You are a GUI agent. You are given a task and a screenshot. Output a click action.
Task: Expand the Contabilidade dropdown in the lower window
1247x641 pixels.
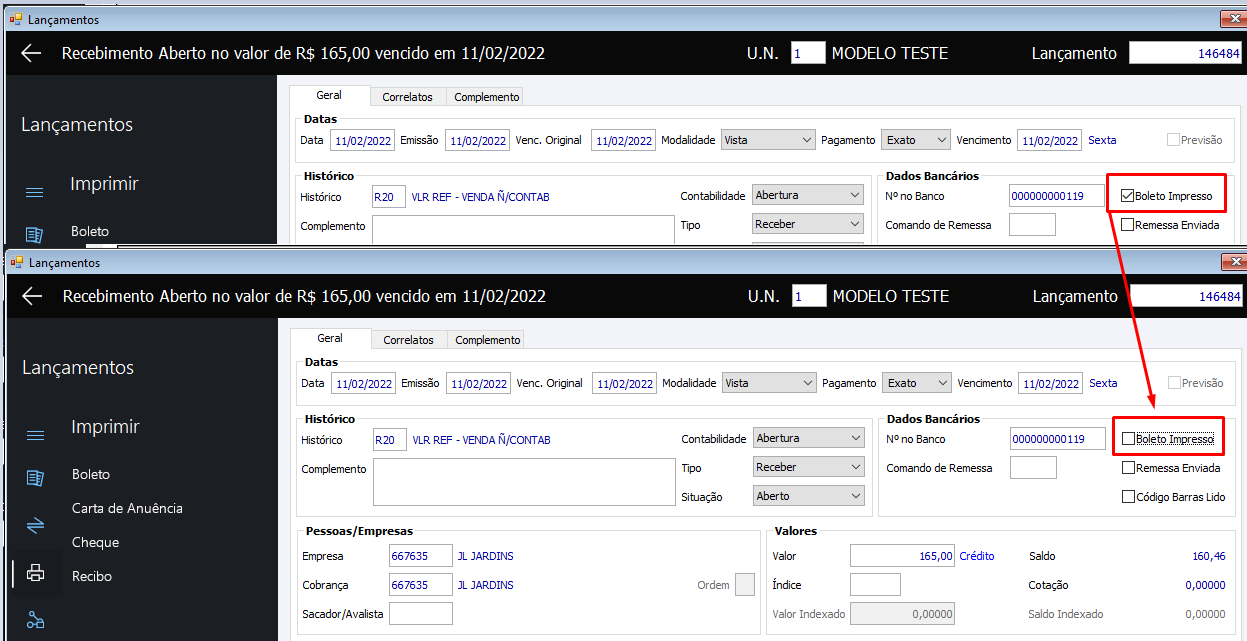(x=808, y=438)
